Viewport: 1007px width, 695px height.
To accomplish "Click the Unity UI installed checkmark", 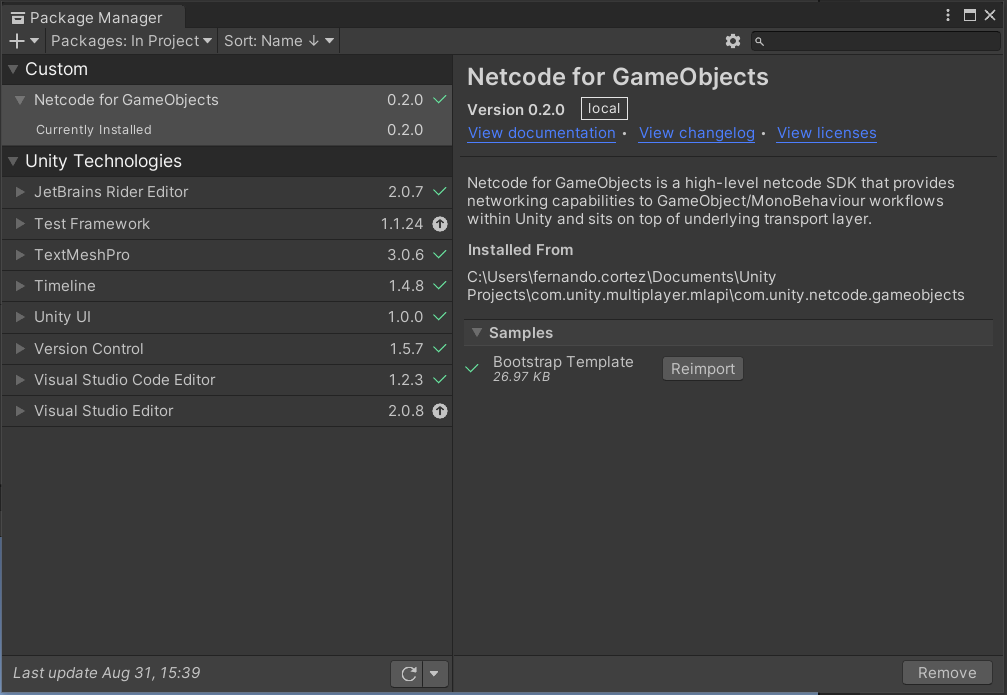I will [x=440, y=316].
